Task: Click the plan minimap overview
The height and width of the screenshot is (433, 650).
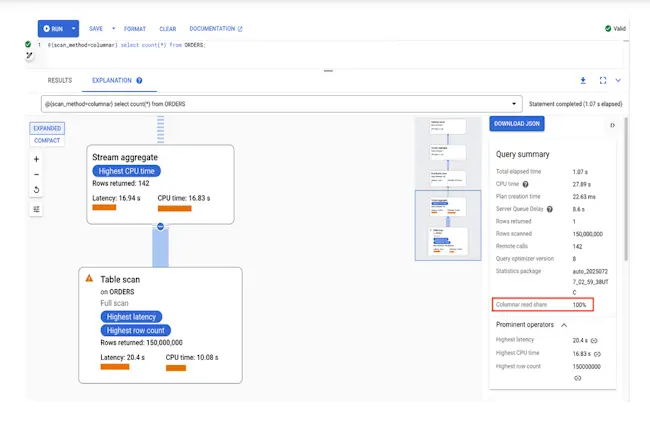Action: (448, 189)
